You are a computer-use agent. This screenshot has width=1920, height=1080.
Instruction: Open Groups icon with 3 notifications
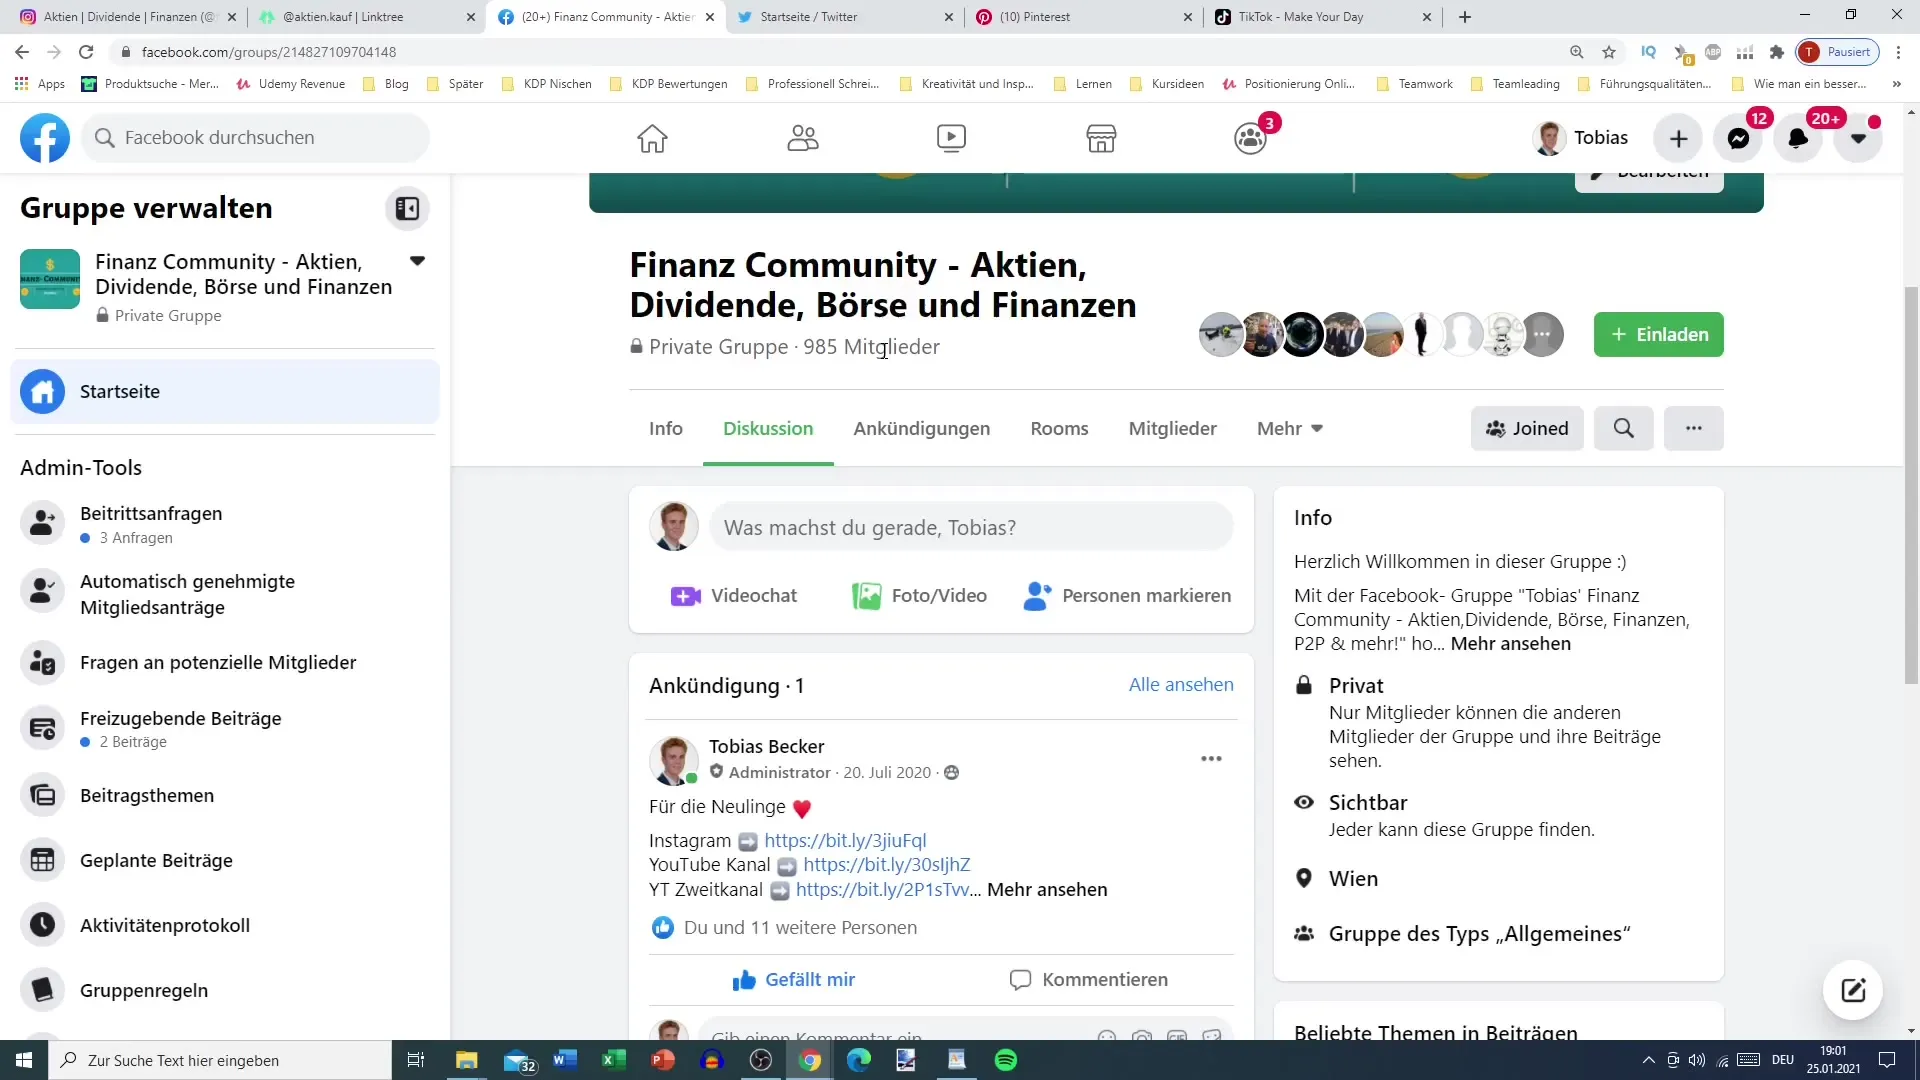pyautogui.click(x=1250, y=138)
